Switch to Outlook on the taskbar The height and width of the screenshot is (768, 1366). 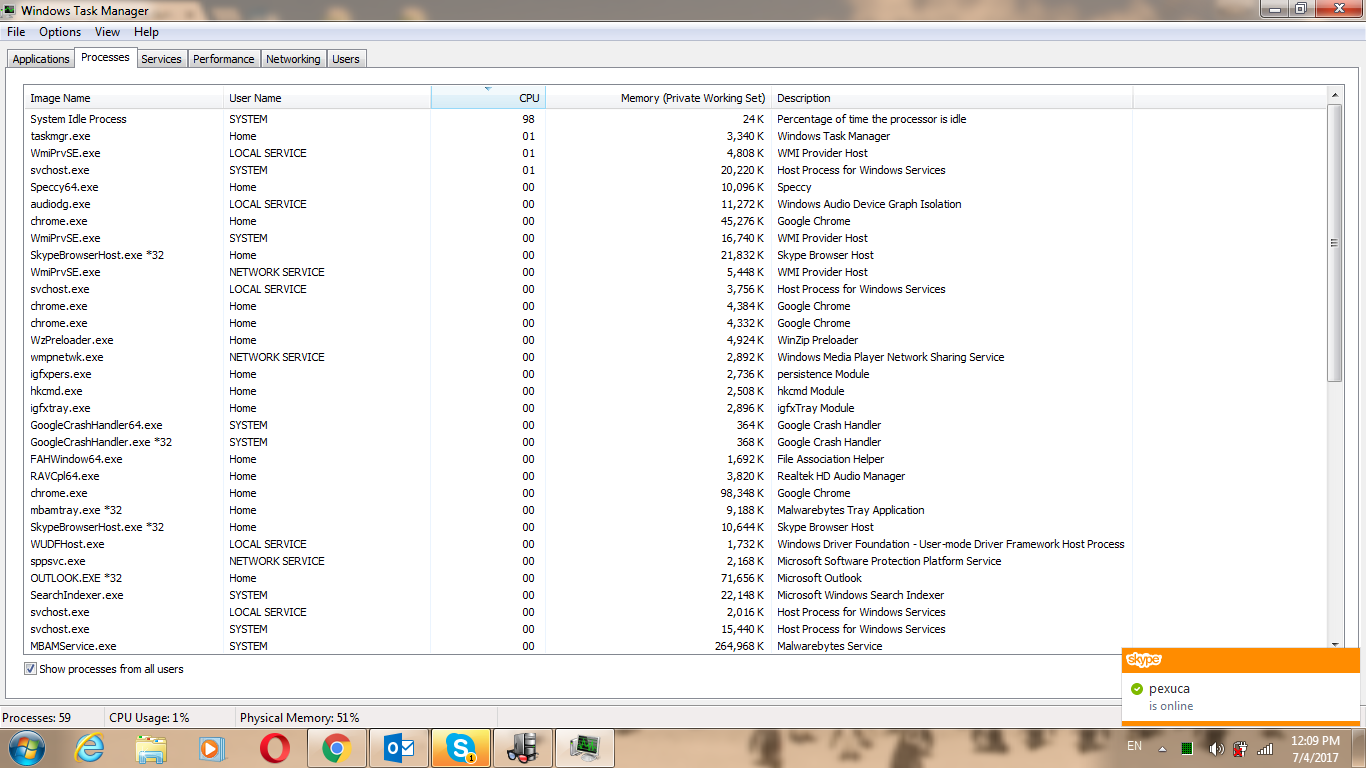click(x=399, y=748)
